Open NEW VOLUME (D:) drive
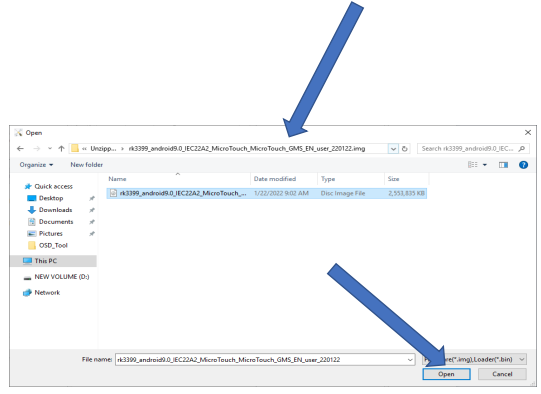 (62, 277)
